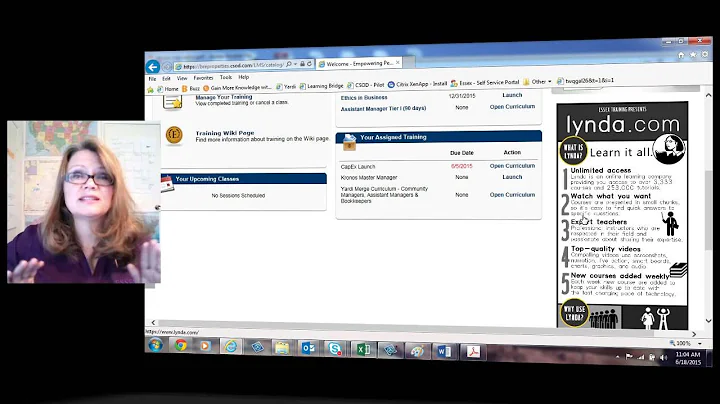This screenshot has width=720, height=404.
Task: Open Outlook from the taskbar
Action: 308,348
